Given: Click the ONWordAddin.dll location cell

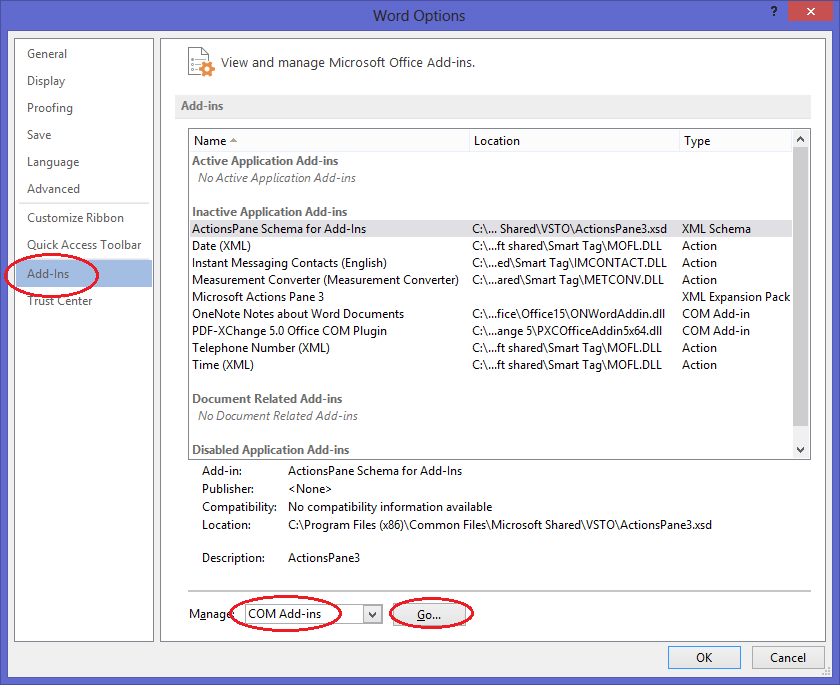Looking at the screenshot, I should pyautogui.click(x=568, y=314).
